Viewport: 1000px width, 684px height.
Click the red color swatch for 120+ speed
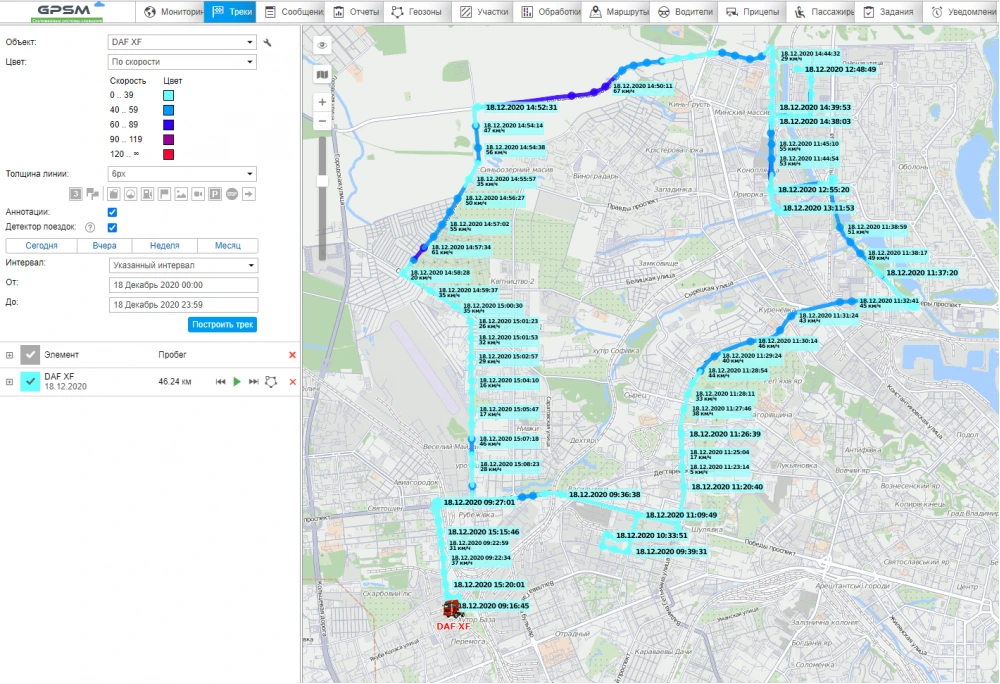coord(169,154)
